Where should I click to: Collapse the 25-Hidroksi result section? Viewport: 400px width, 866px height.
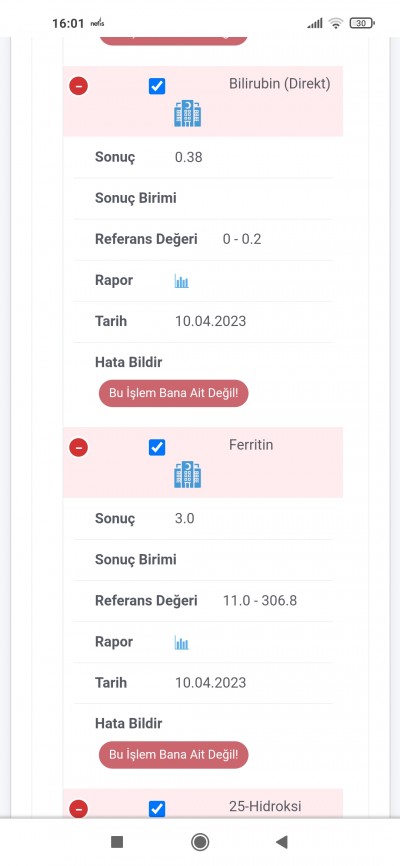click(78, 809)
